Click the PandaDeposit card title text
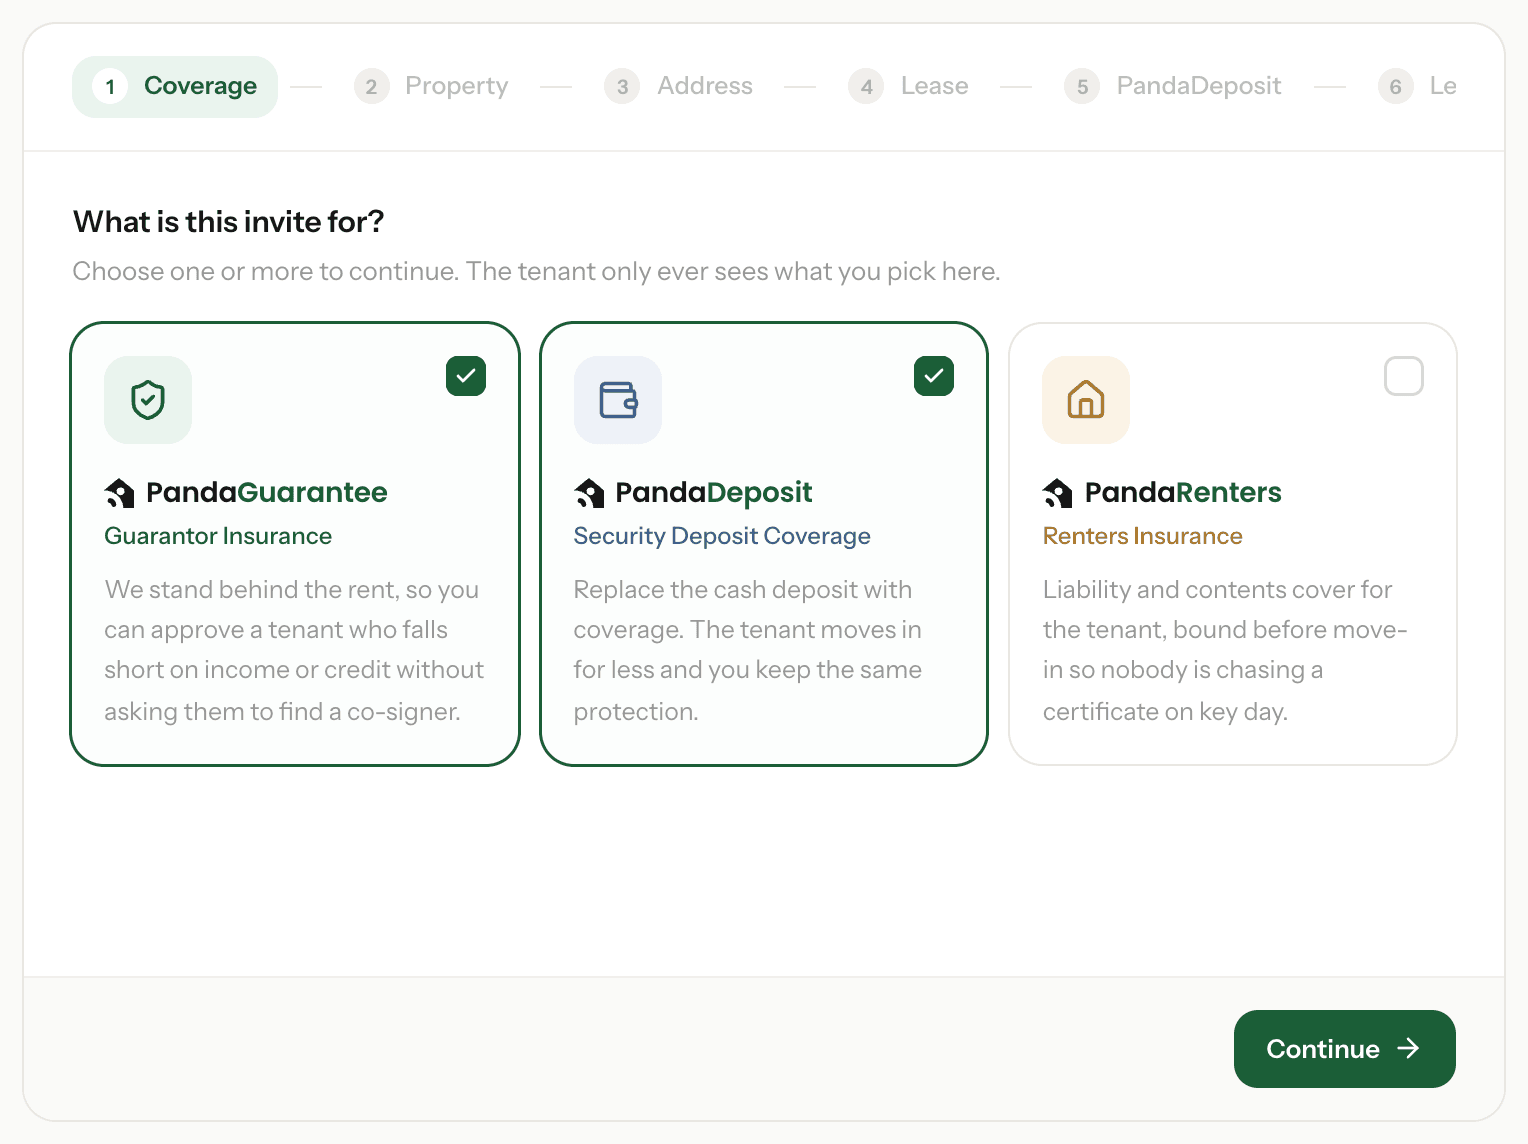Image resolution: width=1528 pixels, height=1144 pixels. (x=714, y=492)
